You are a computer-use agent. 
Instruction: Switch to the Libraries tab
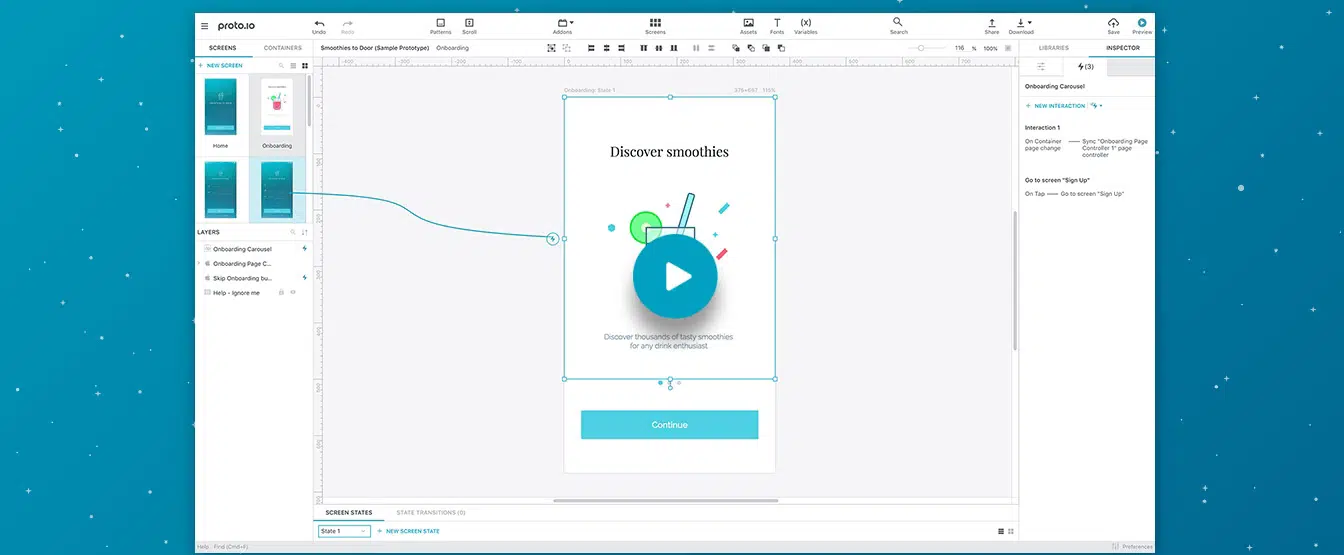(1053, 48)
